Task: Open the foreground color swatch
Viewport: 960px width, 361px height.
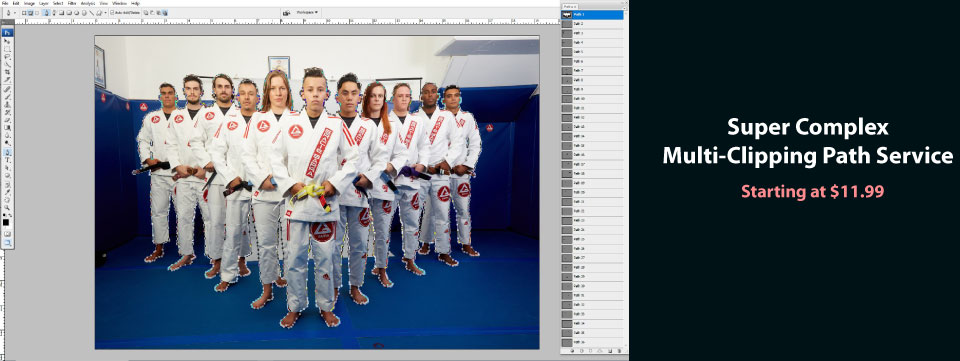Action: click(7, 223)
